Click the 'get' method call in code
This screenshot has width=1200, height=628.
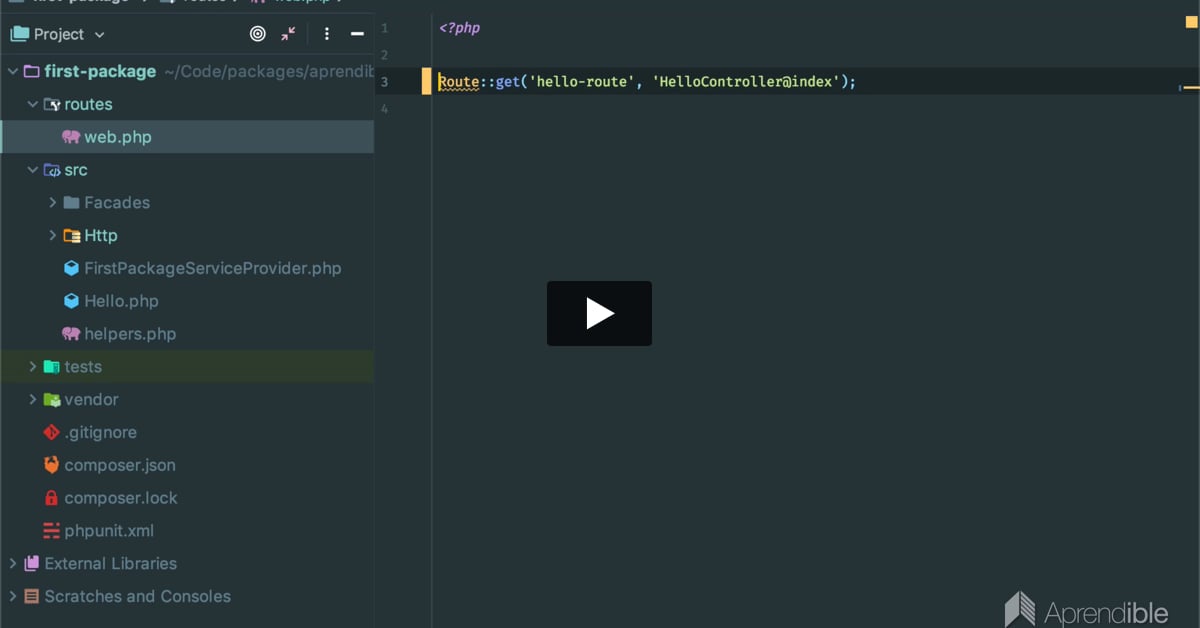click(508, 82)
